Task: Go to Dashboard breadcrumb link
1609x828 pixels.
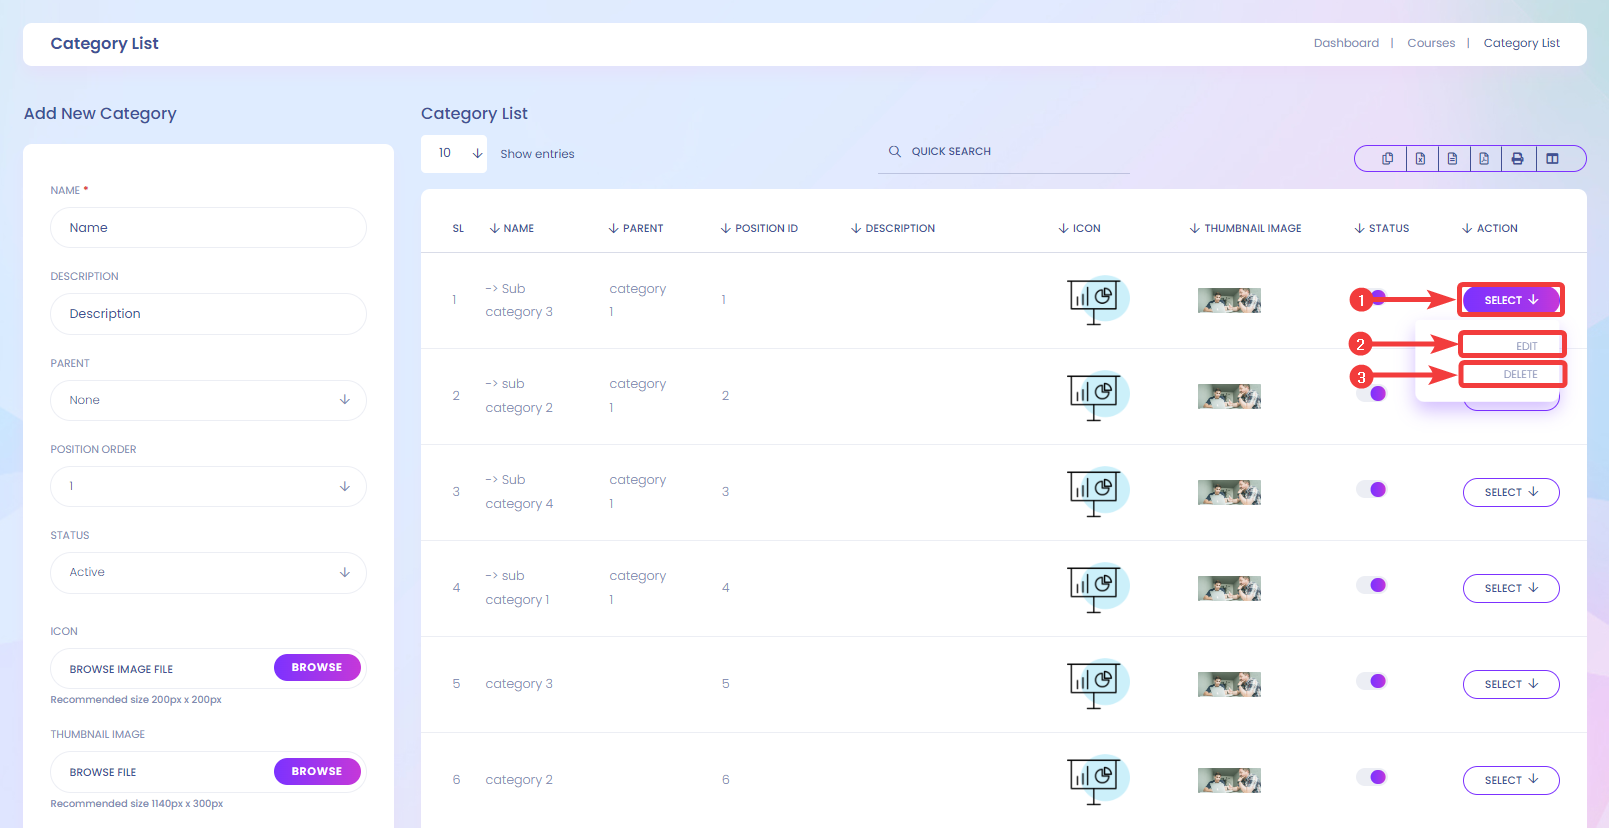Action: point(1346,43)
